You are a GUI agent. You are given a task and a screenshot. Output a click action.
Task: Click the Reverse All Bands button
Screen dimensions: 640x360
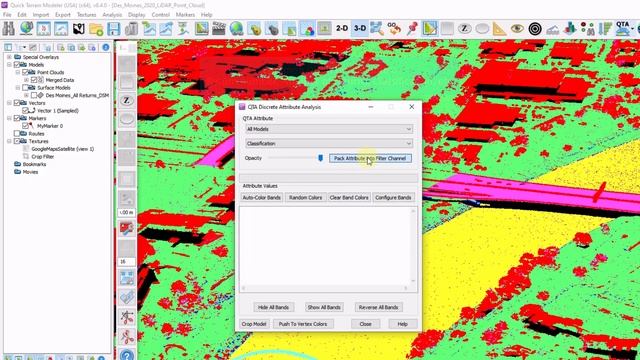click(378, 307)
